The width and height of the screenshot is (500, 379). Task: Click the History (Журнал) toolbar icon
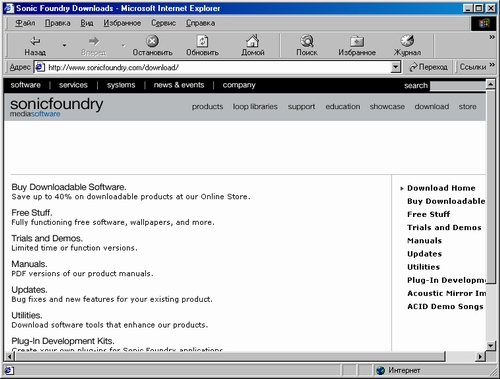pos(407,41)
